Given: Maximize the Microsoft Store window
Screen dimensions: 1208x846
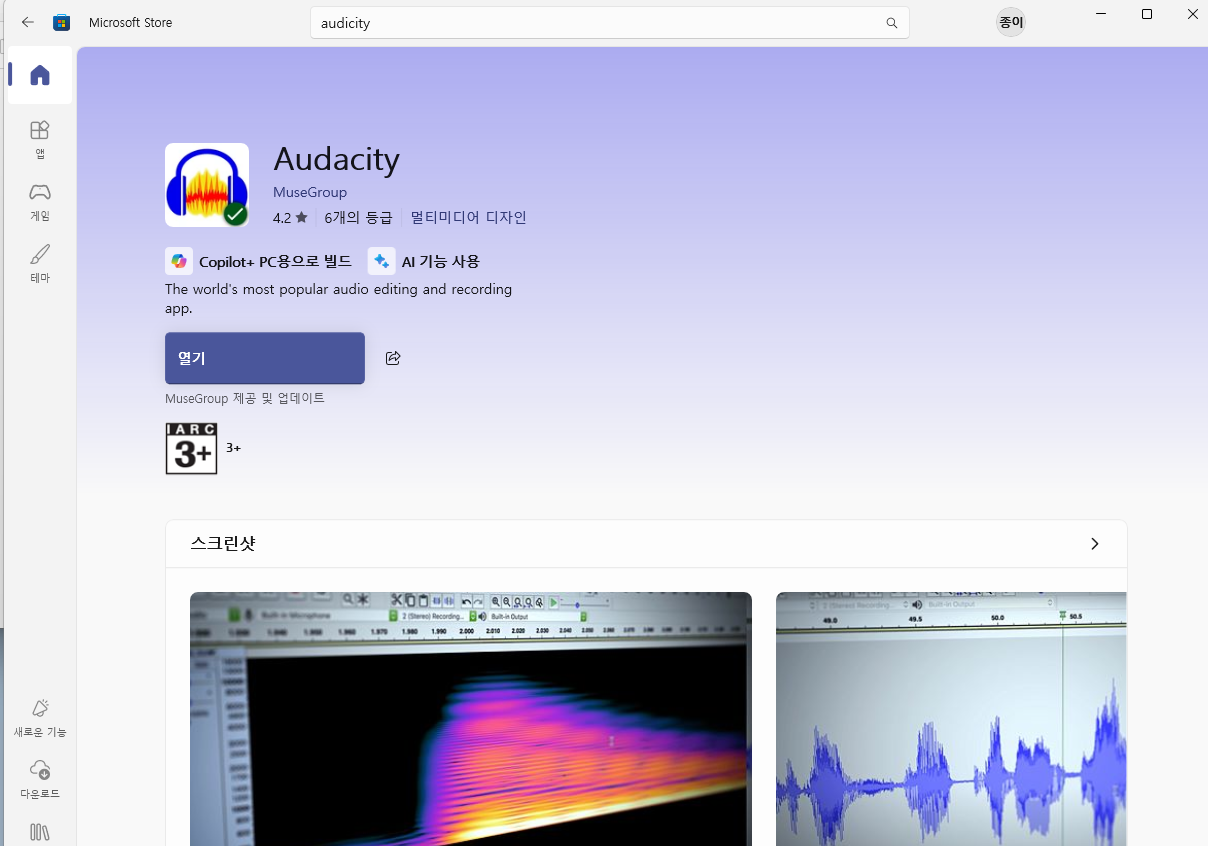Looking at the screenshot, I should [1147, 14].
